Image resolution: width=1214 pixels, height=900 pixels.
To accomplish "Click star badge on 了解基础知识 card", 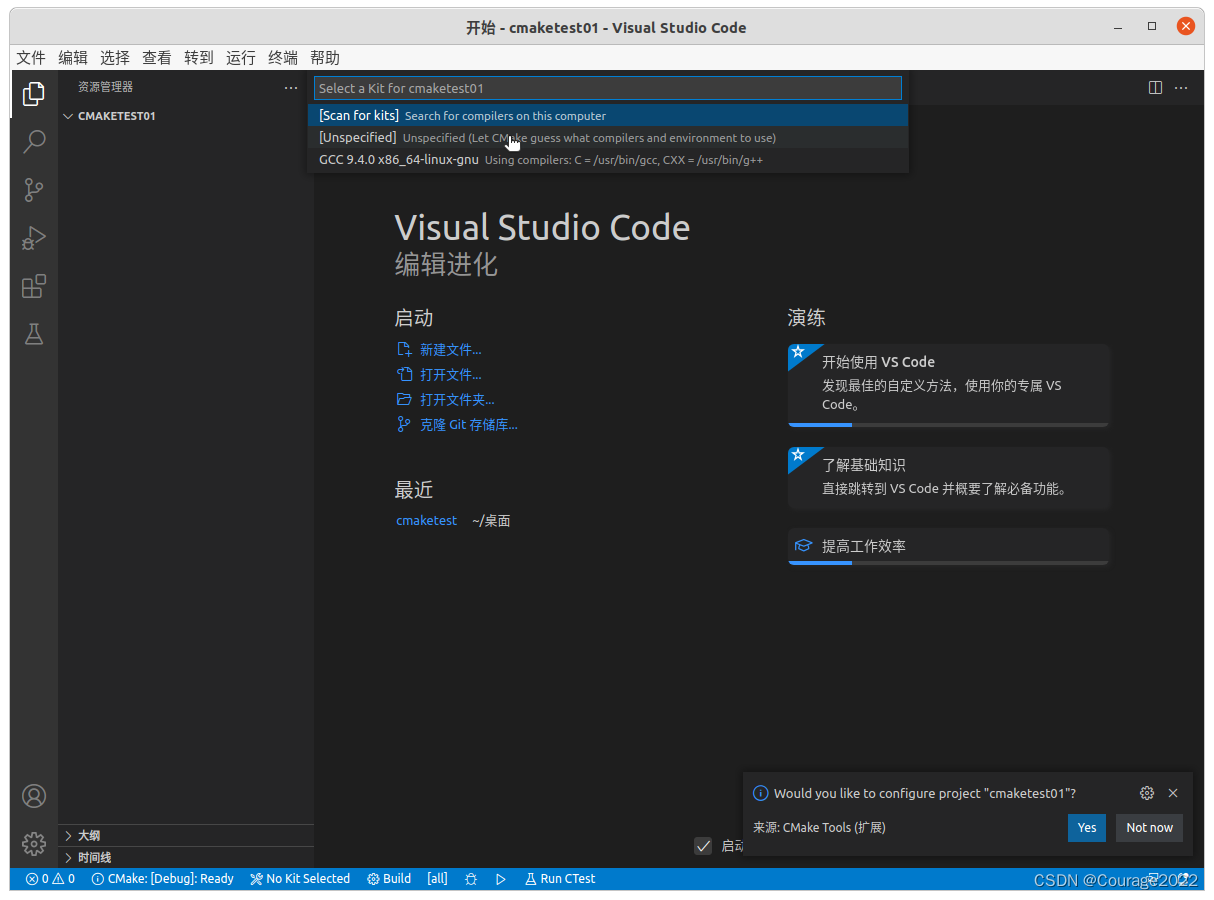I will [x=798, y=455].
